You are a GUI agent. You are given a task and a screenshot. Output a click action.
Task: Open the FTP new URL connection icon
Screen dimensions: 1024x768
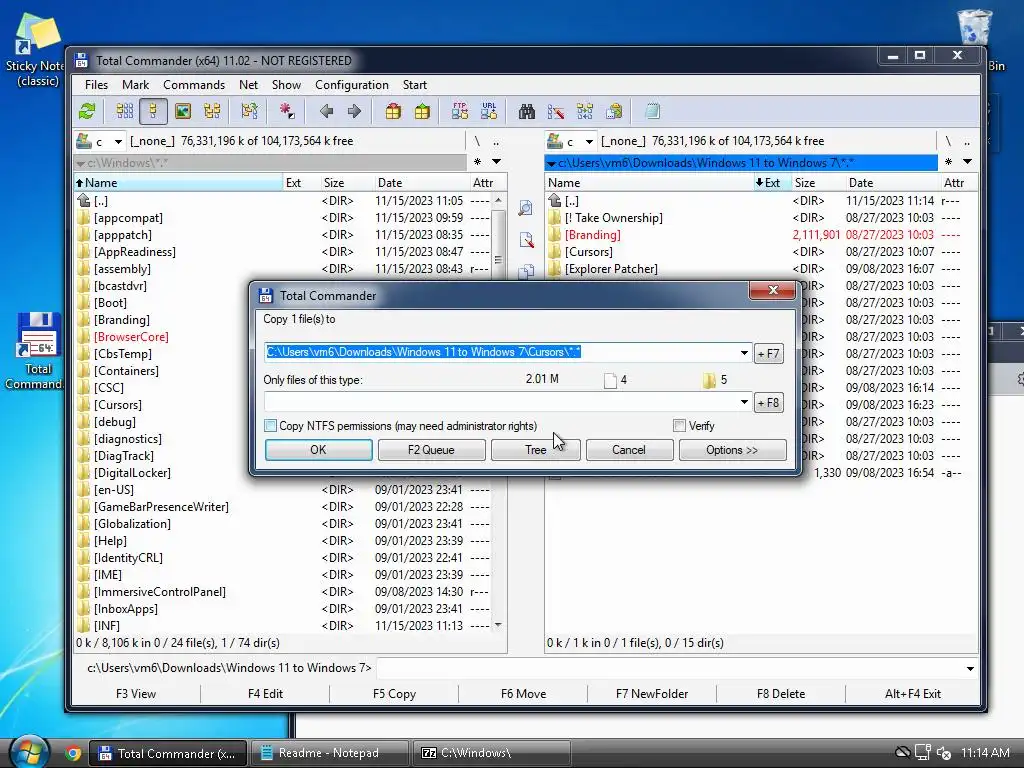tap(489, 111)
